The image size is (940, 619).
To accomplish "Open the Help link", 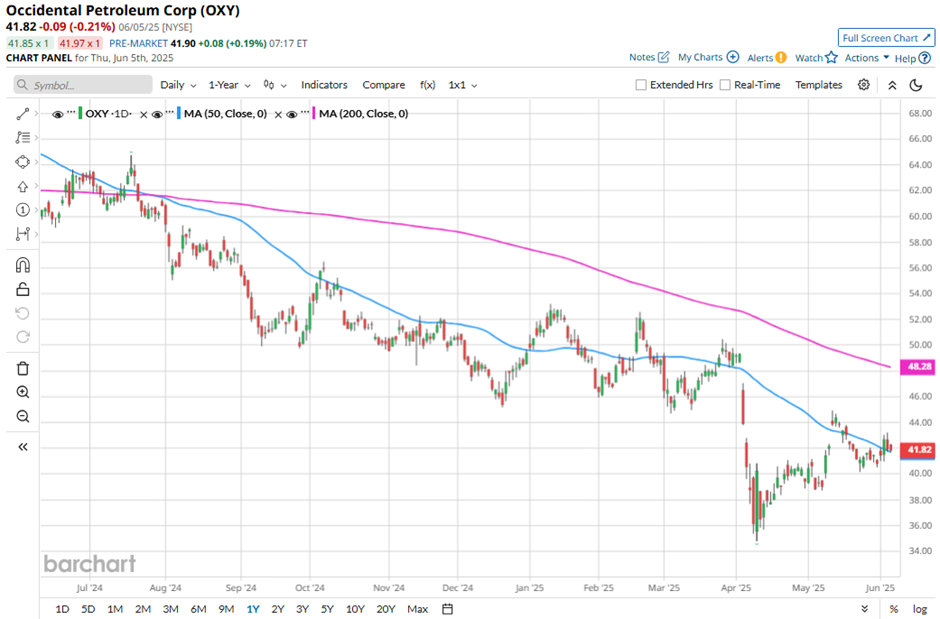I will point(912,58).
